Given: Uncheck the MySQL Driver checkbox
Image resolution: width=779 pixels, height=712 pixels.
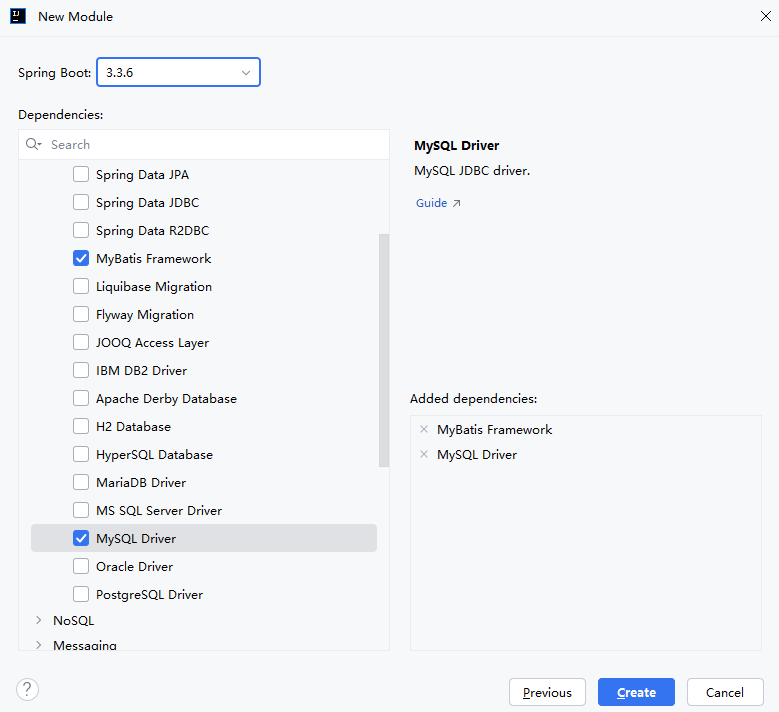Looking at the screenshot, I should coord(81,538).
